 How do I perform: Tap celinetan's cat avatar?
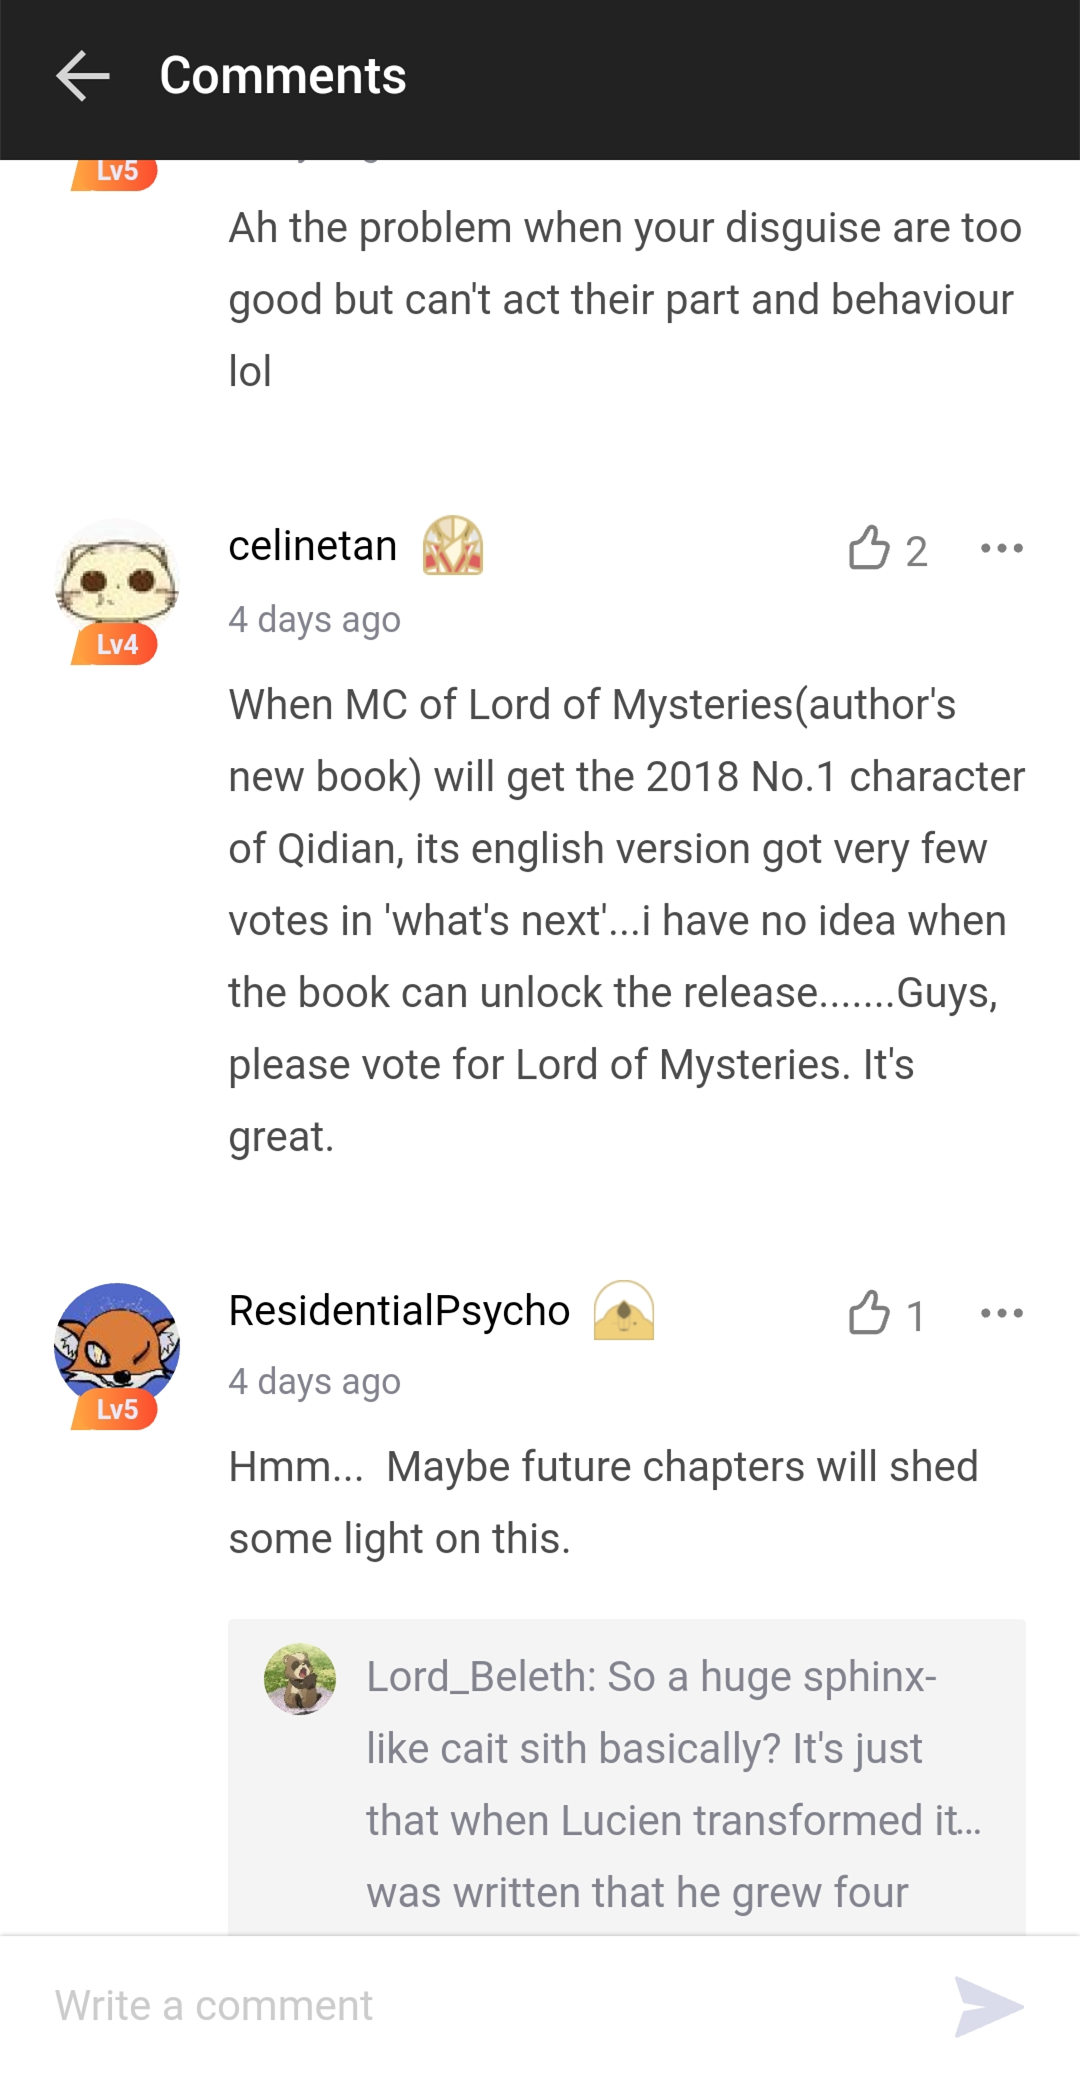[117, 581]
